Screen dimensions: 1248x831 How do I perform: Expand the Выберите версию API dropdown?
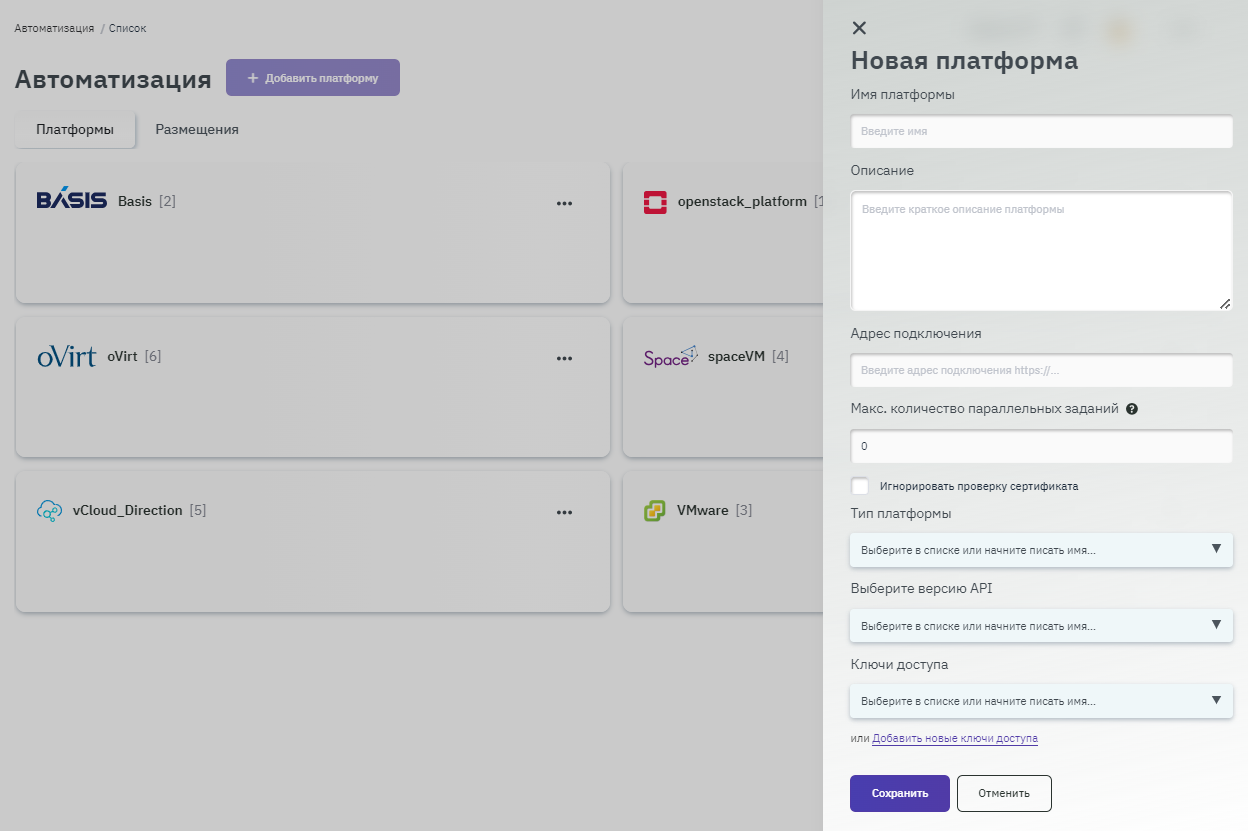(x=1040, y=626)
